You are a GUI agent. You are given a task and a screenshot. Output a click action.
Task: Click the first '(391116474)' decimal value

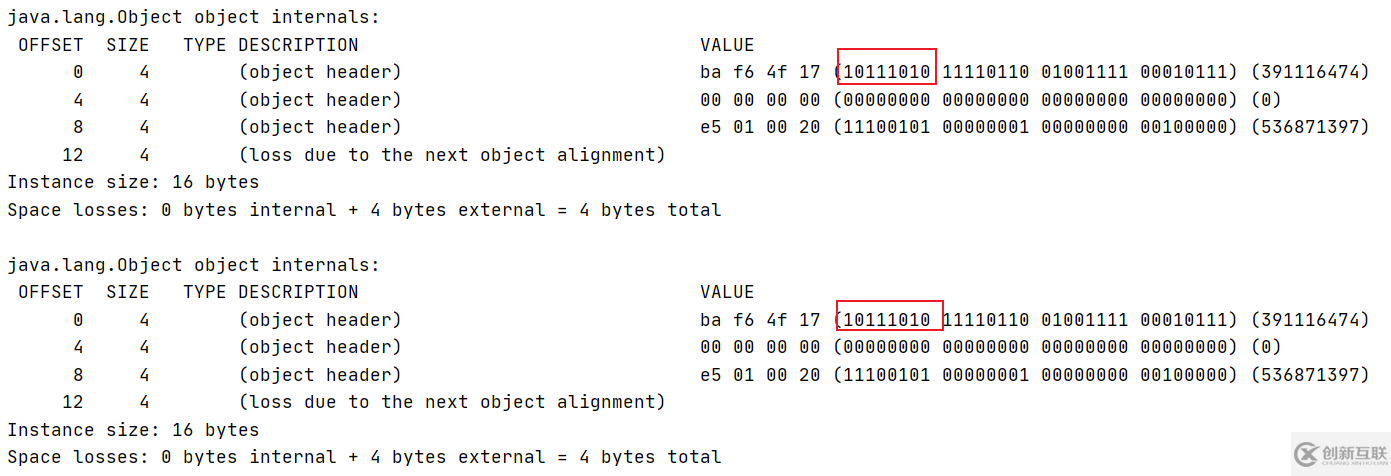(1309, 72)
